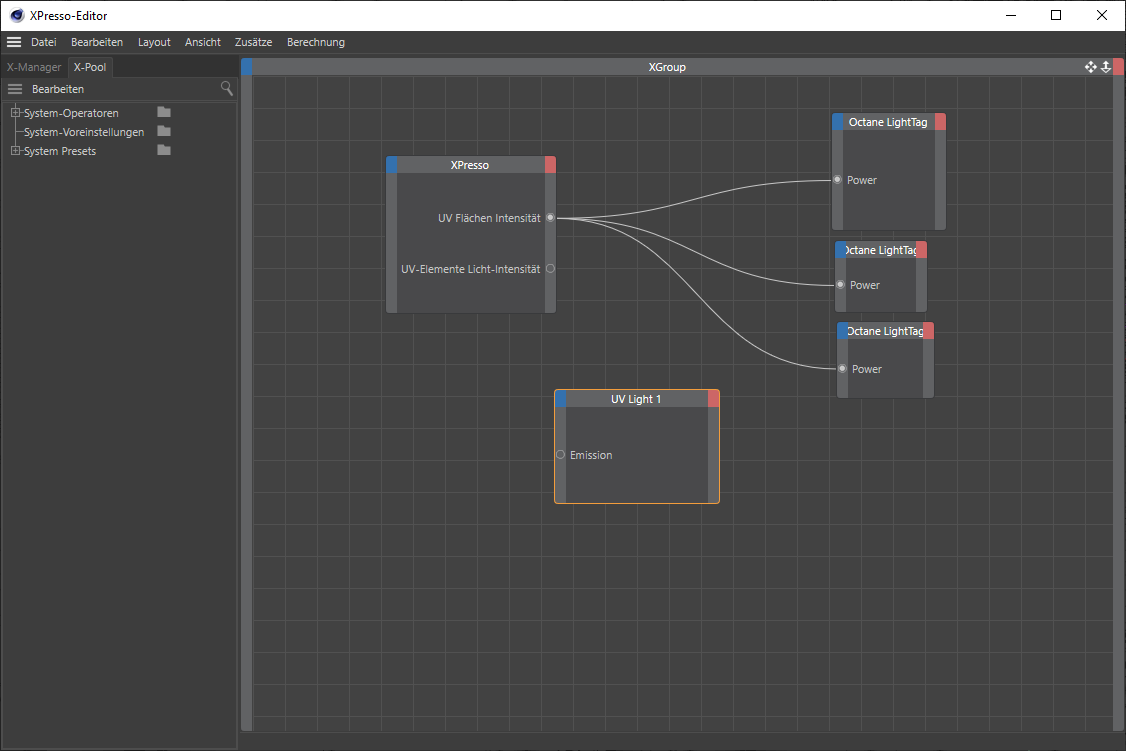Click the UV Flächen Intensität label

(x=489, y=218)
